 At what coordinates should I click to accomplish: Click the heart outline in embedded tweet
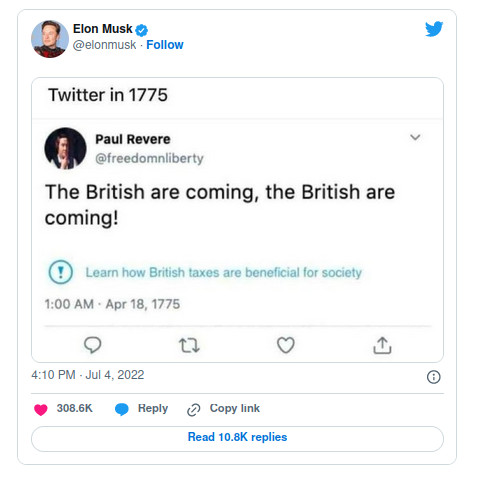(286, 345)
